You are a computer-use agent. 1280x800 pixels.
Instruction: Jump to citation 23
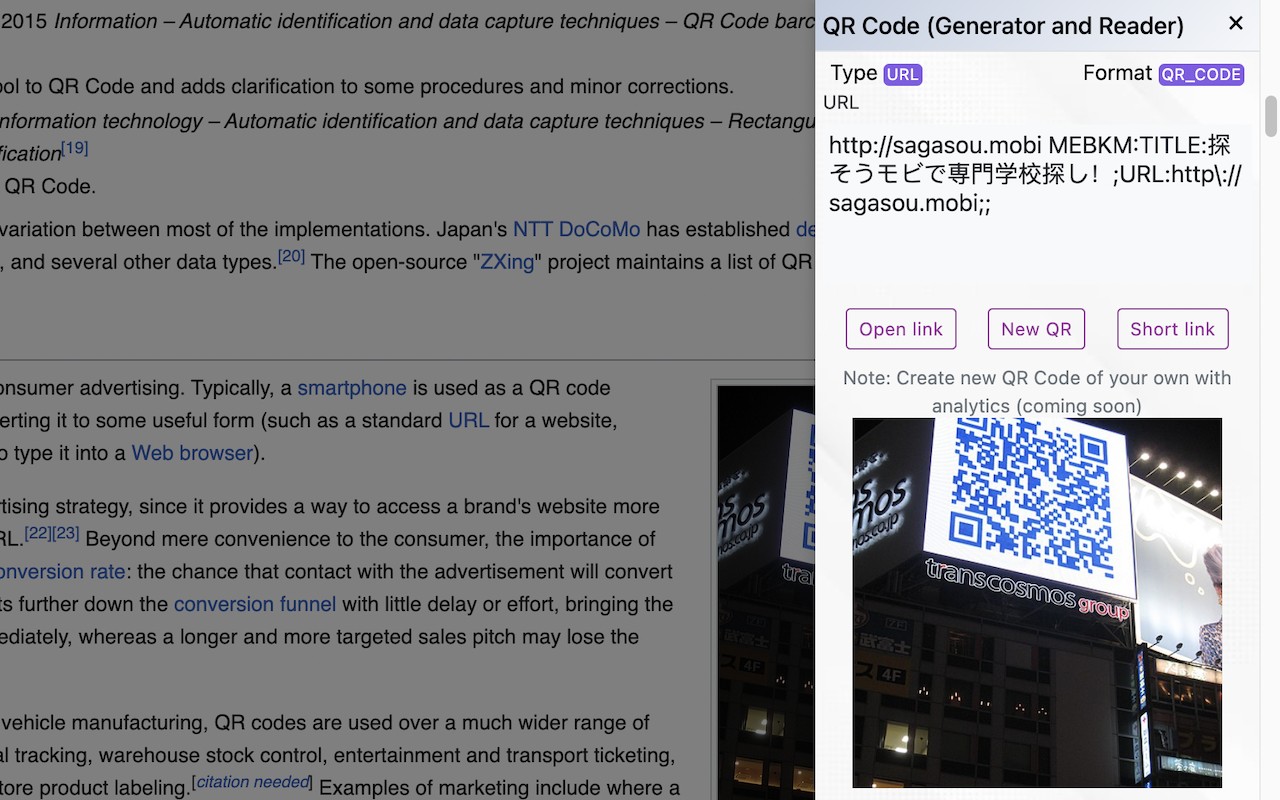coord(66,533)
